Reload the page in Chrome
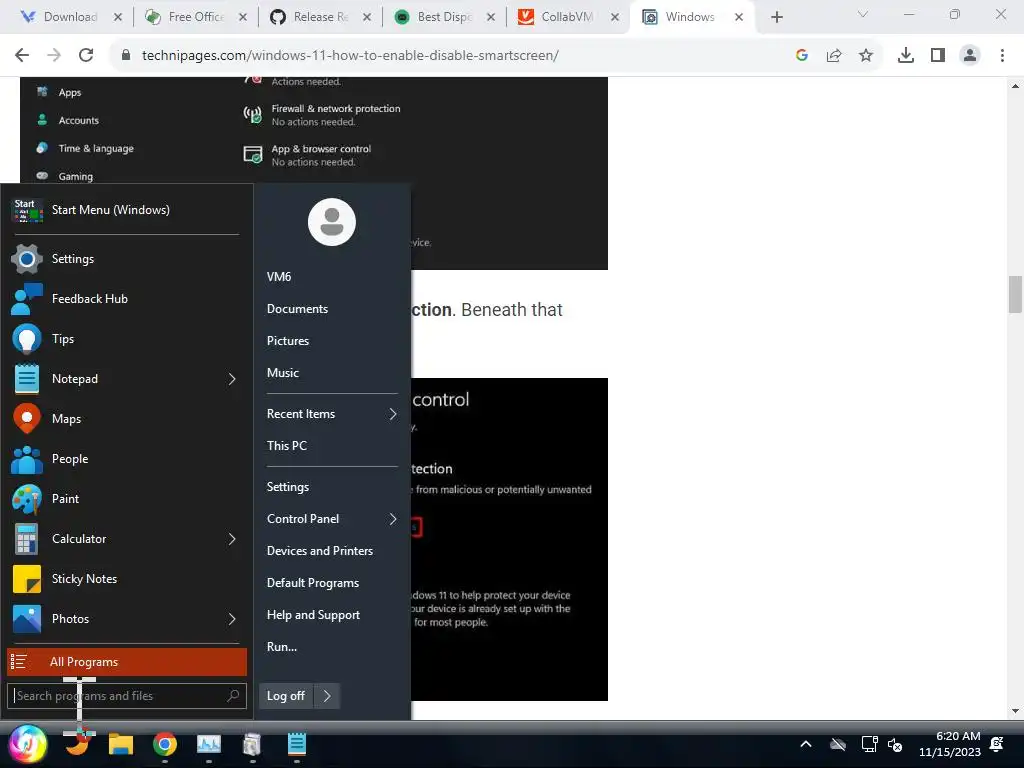The height and width of the screenshot is (768, 1024). (x=86, y=55)
